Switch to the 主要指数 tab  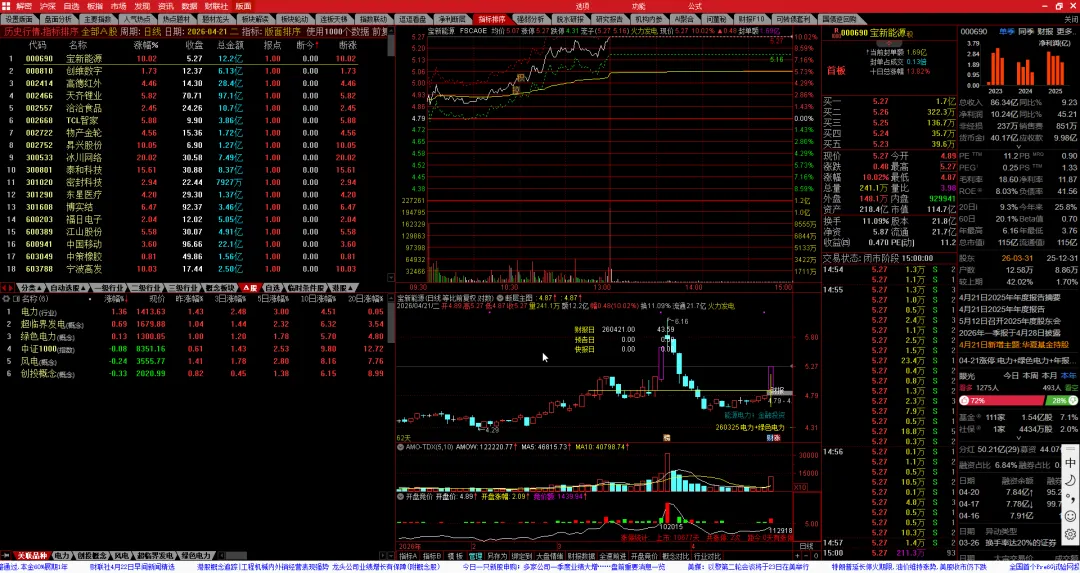[x=97, y=19]
